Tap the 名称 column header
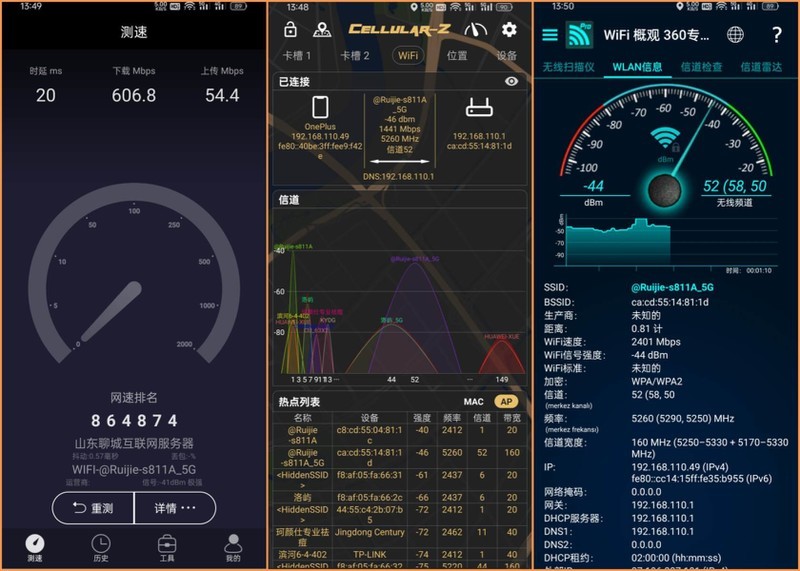This screenshot has width=800, height=571. (x=303, y=418)
